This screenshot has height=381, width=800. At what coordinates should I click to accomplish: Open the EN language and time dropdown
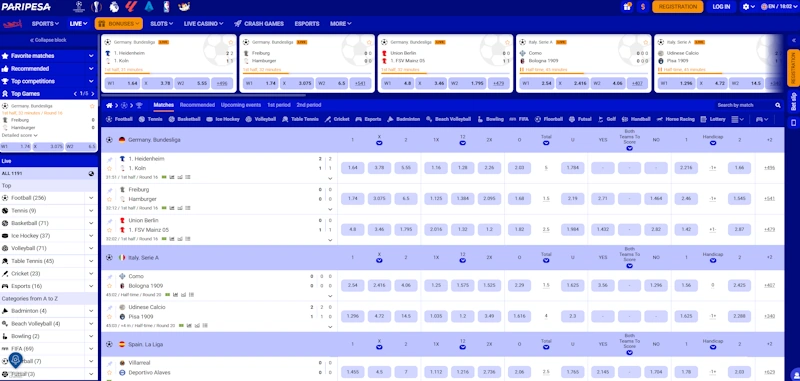coord(779,7)
